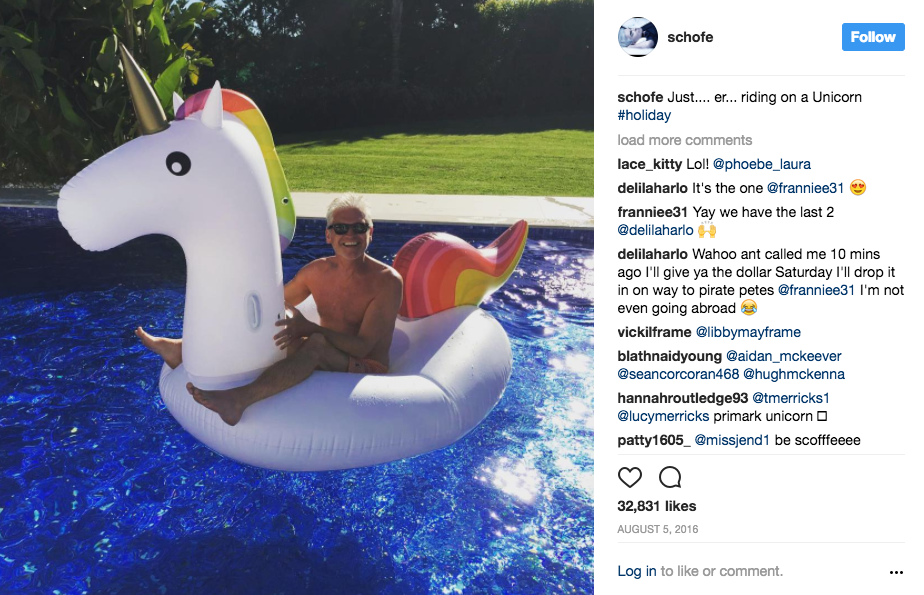
Task: Open the #holiday hashtag
Action: coord(644,115)
